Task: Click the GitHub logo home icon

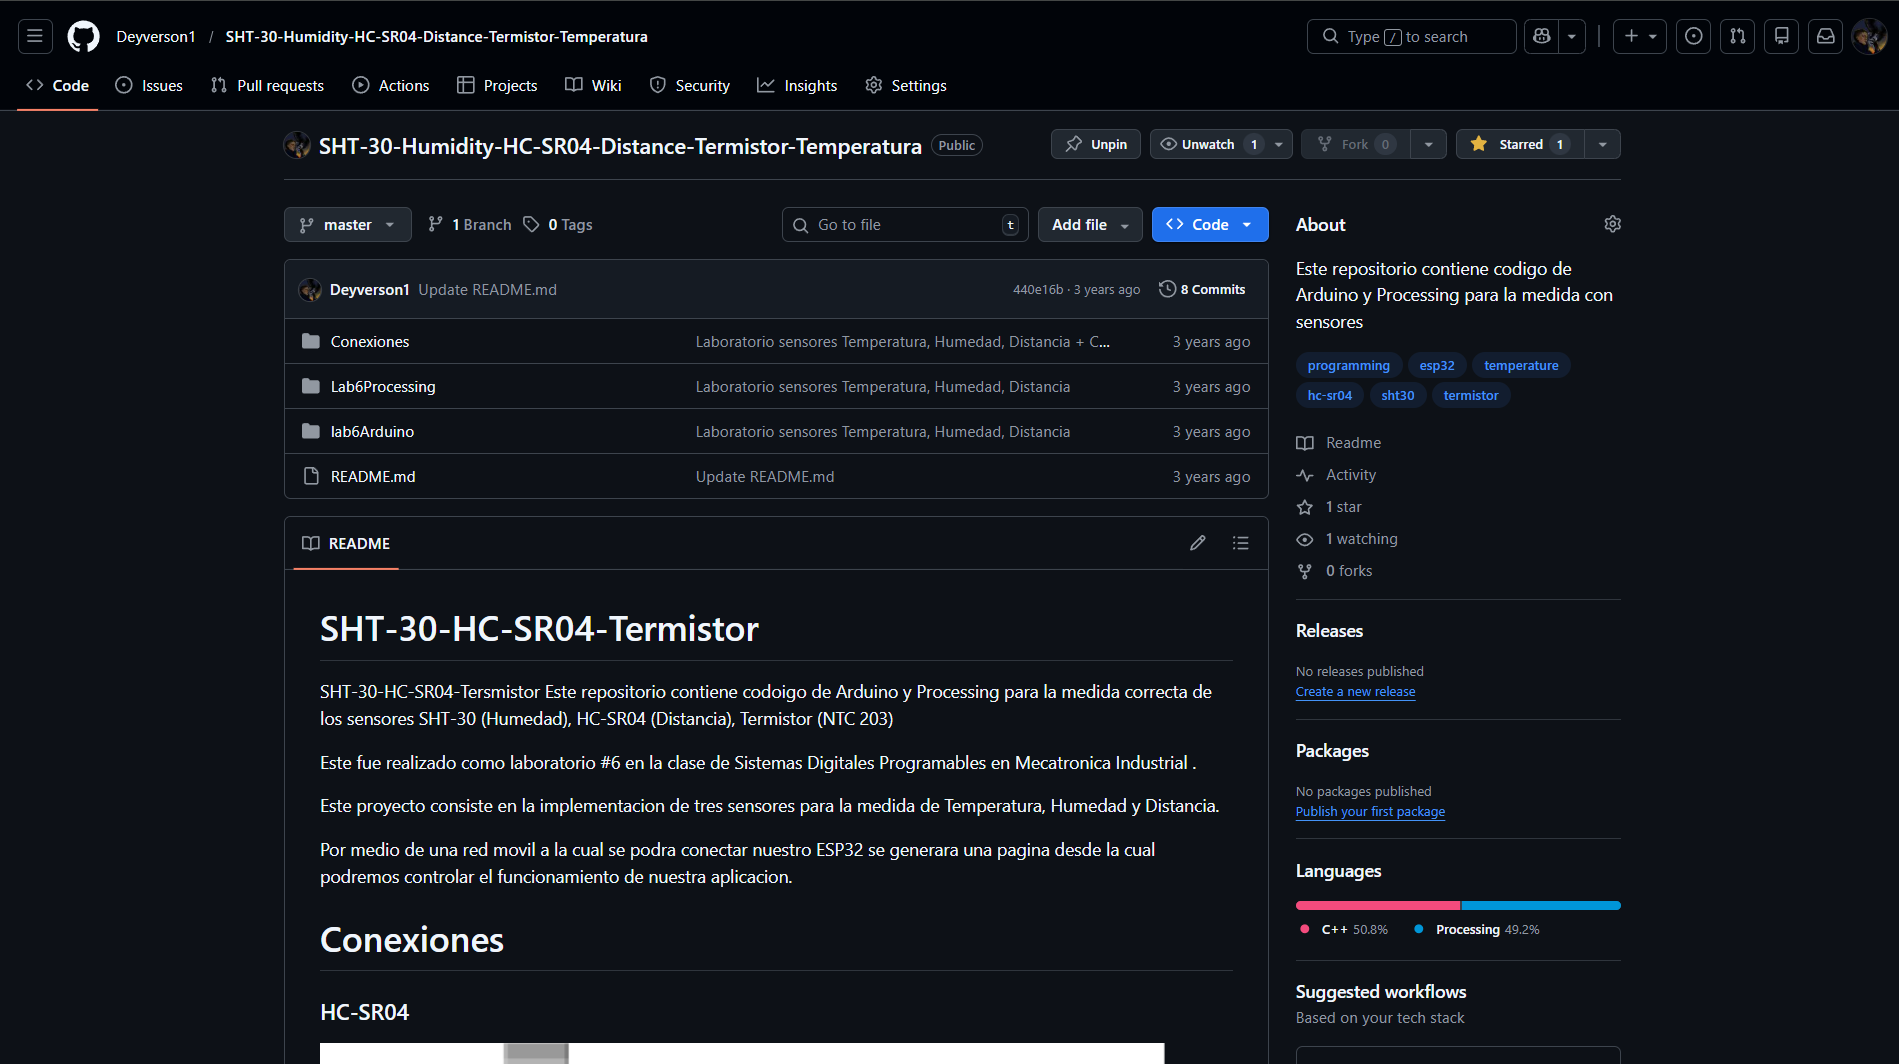Action: [83, 37]
